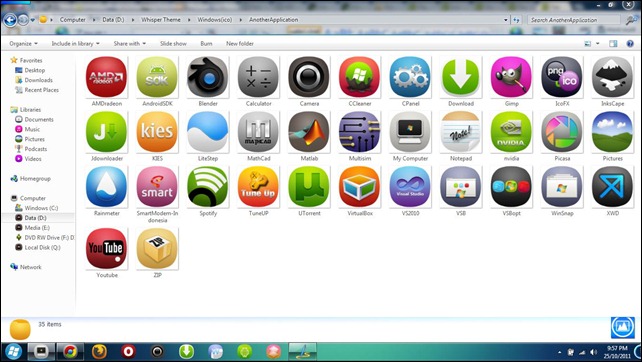
Task: Select the VS2010 icon file
Action: tap(410, 187)
